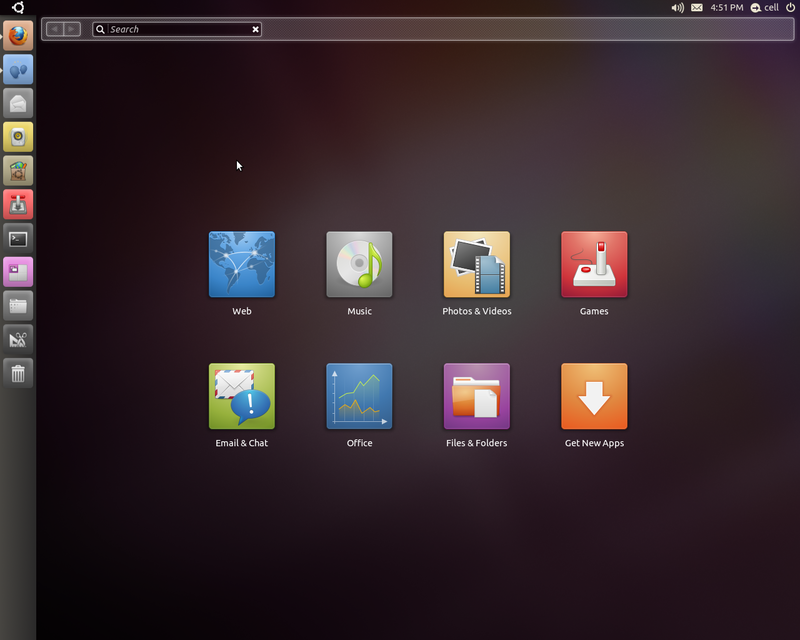Viewport: 800px width, 640px height.
Task: Clear the search field with X
Action: (x=255, y=30)
